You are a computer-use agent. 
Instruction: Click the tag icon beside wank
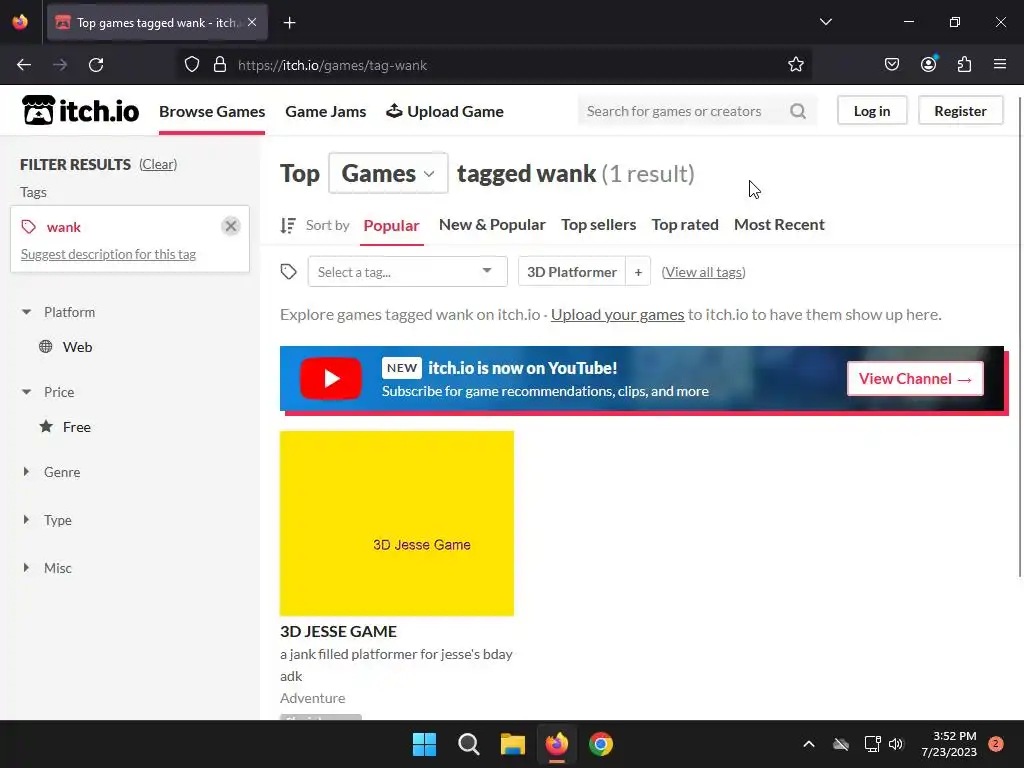(29, 227)
